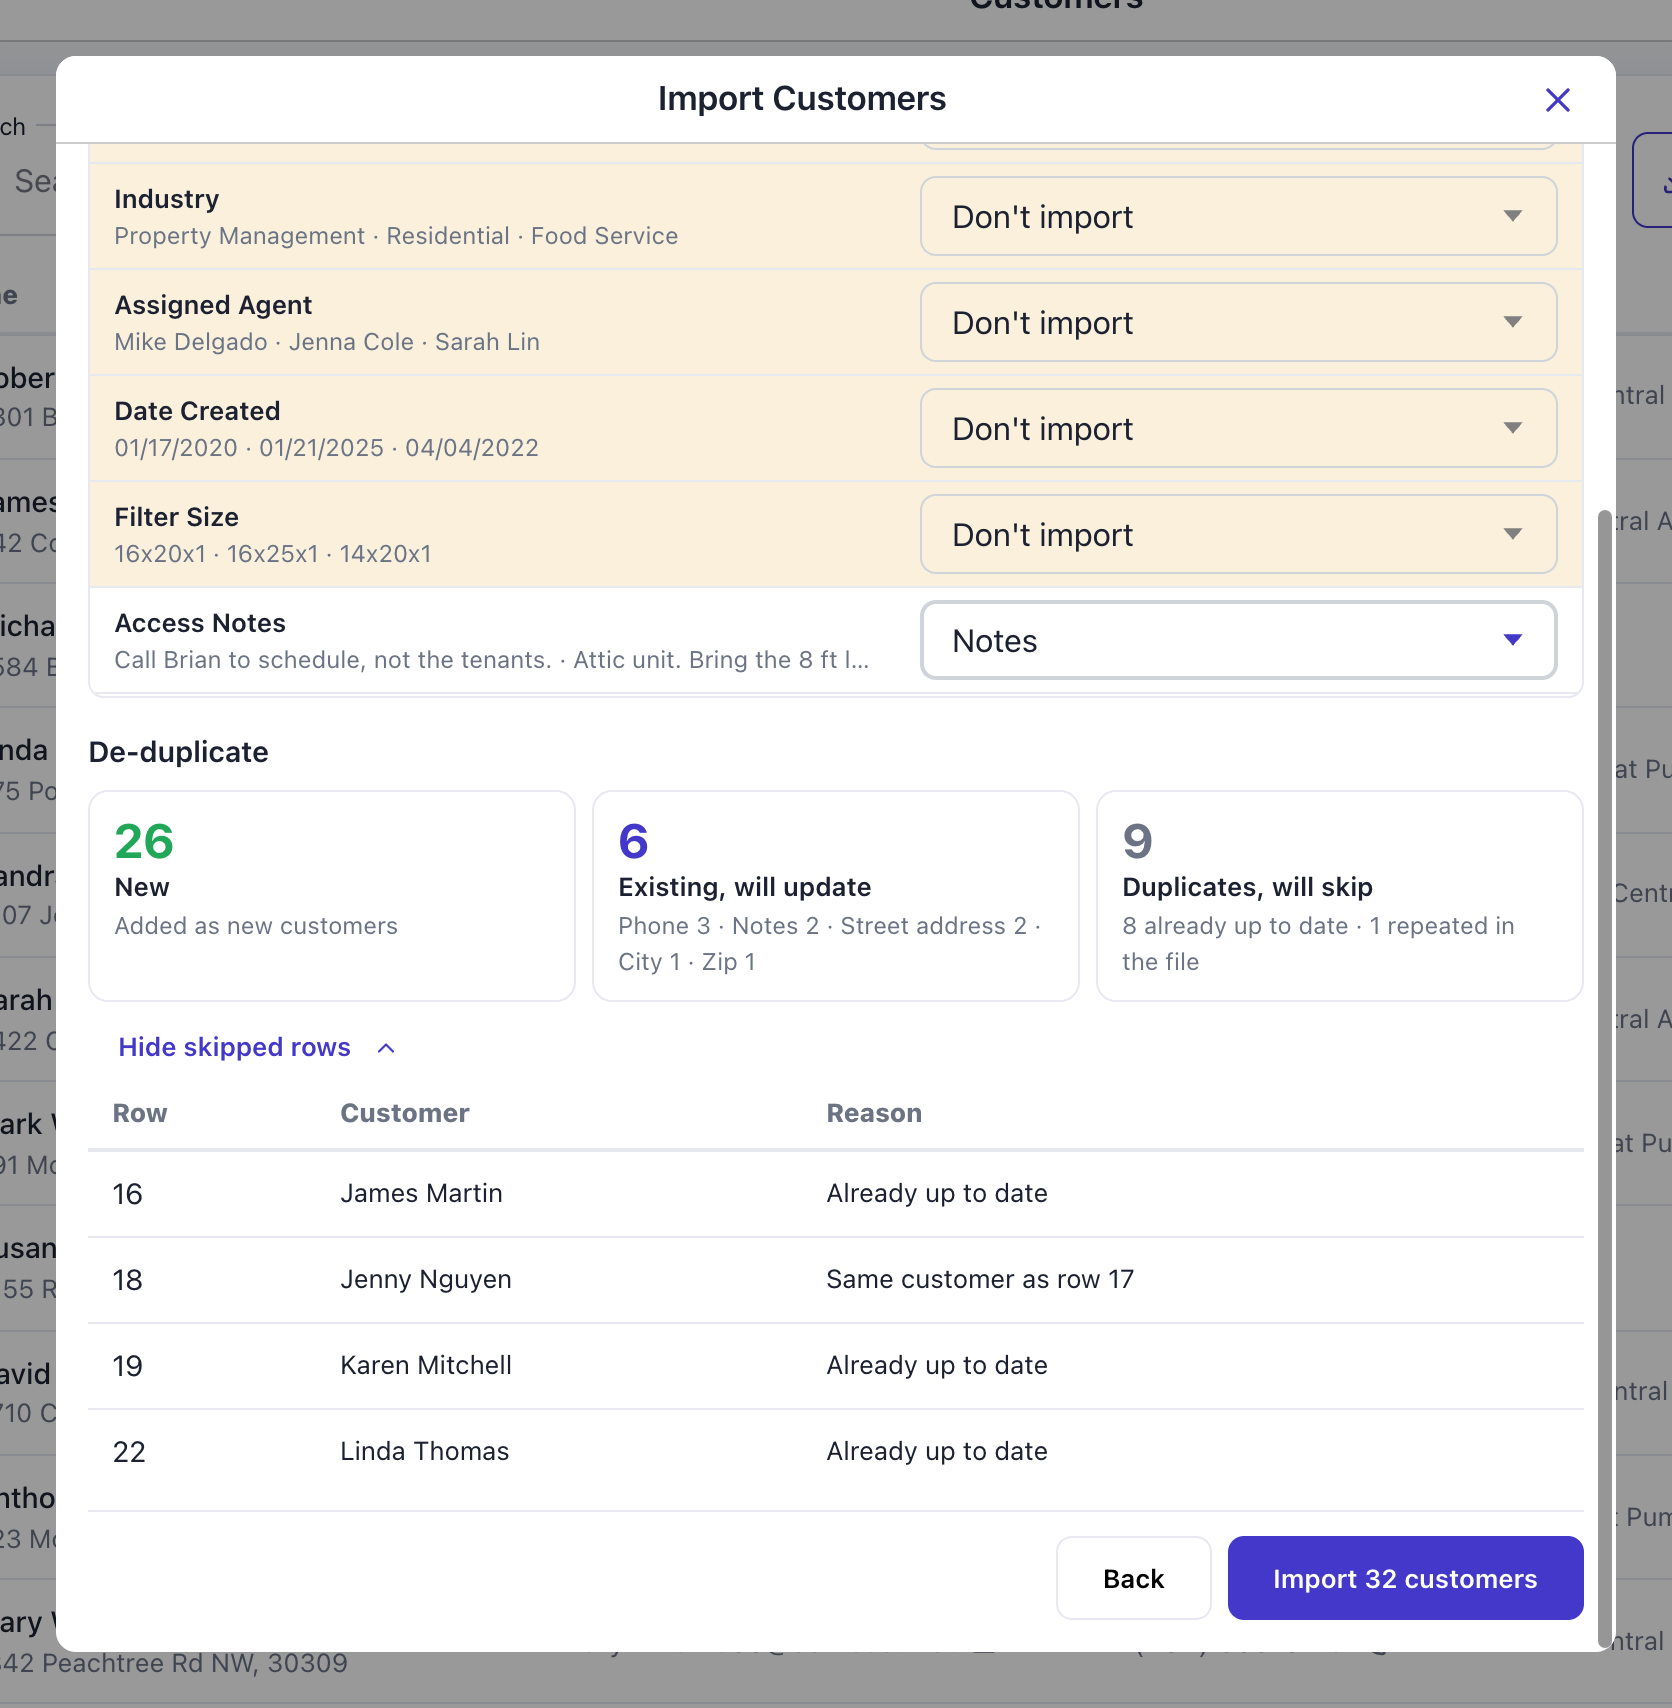Image resolution: width=1672 pixels, height=1708 pixels.
Task: Click James Martin in skipped rows
Action: coord(421,1193)
